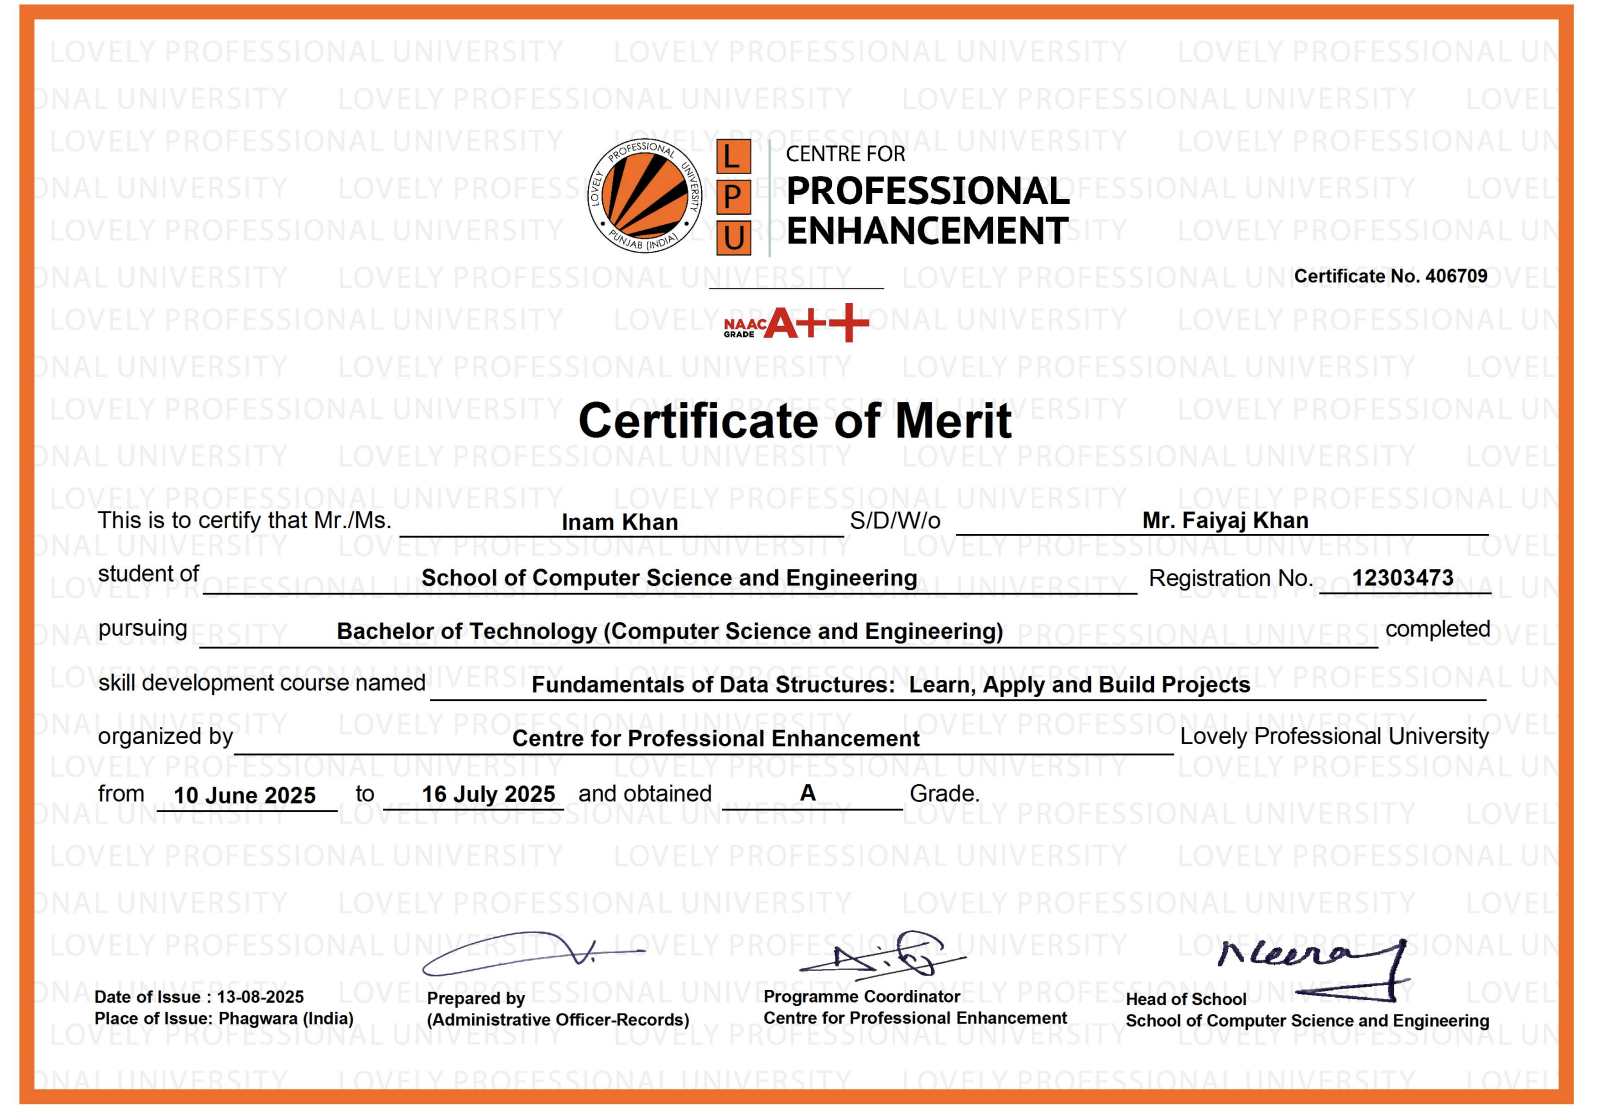Click the 'Grade.' label
This screenshot has height=1116, width=1598.
(x=945, y=794)
